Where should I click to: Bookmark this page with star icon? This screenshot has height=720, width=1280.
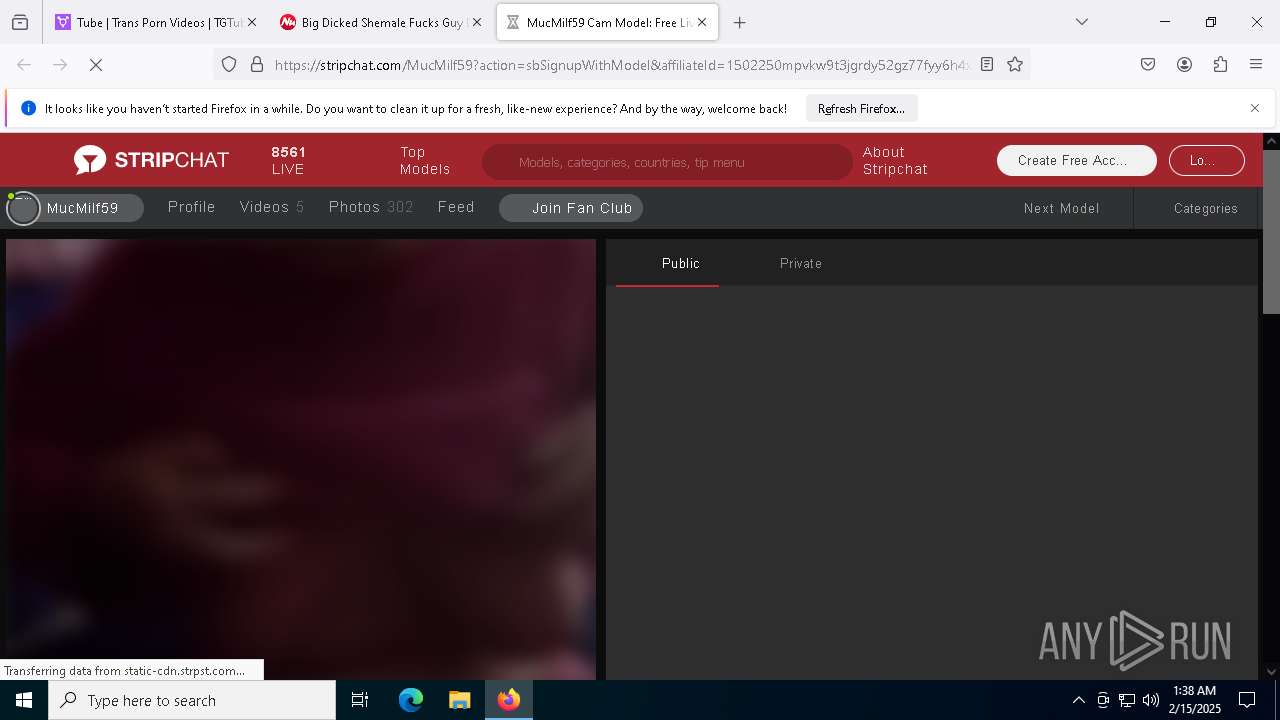pyautogui.click(x=1015, y=65)
